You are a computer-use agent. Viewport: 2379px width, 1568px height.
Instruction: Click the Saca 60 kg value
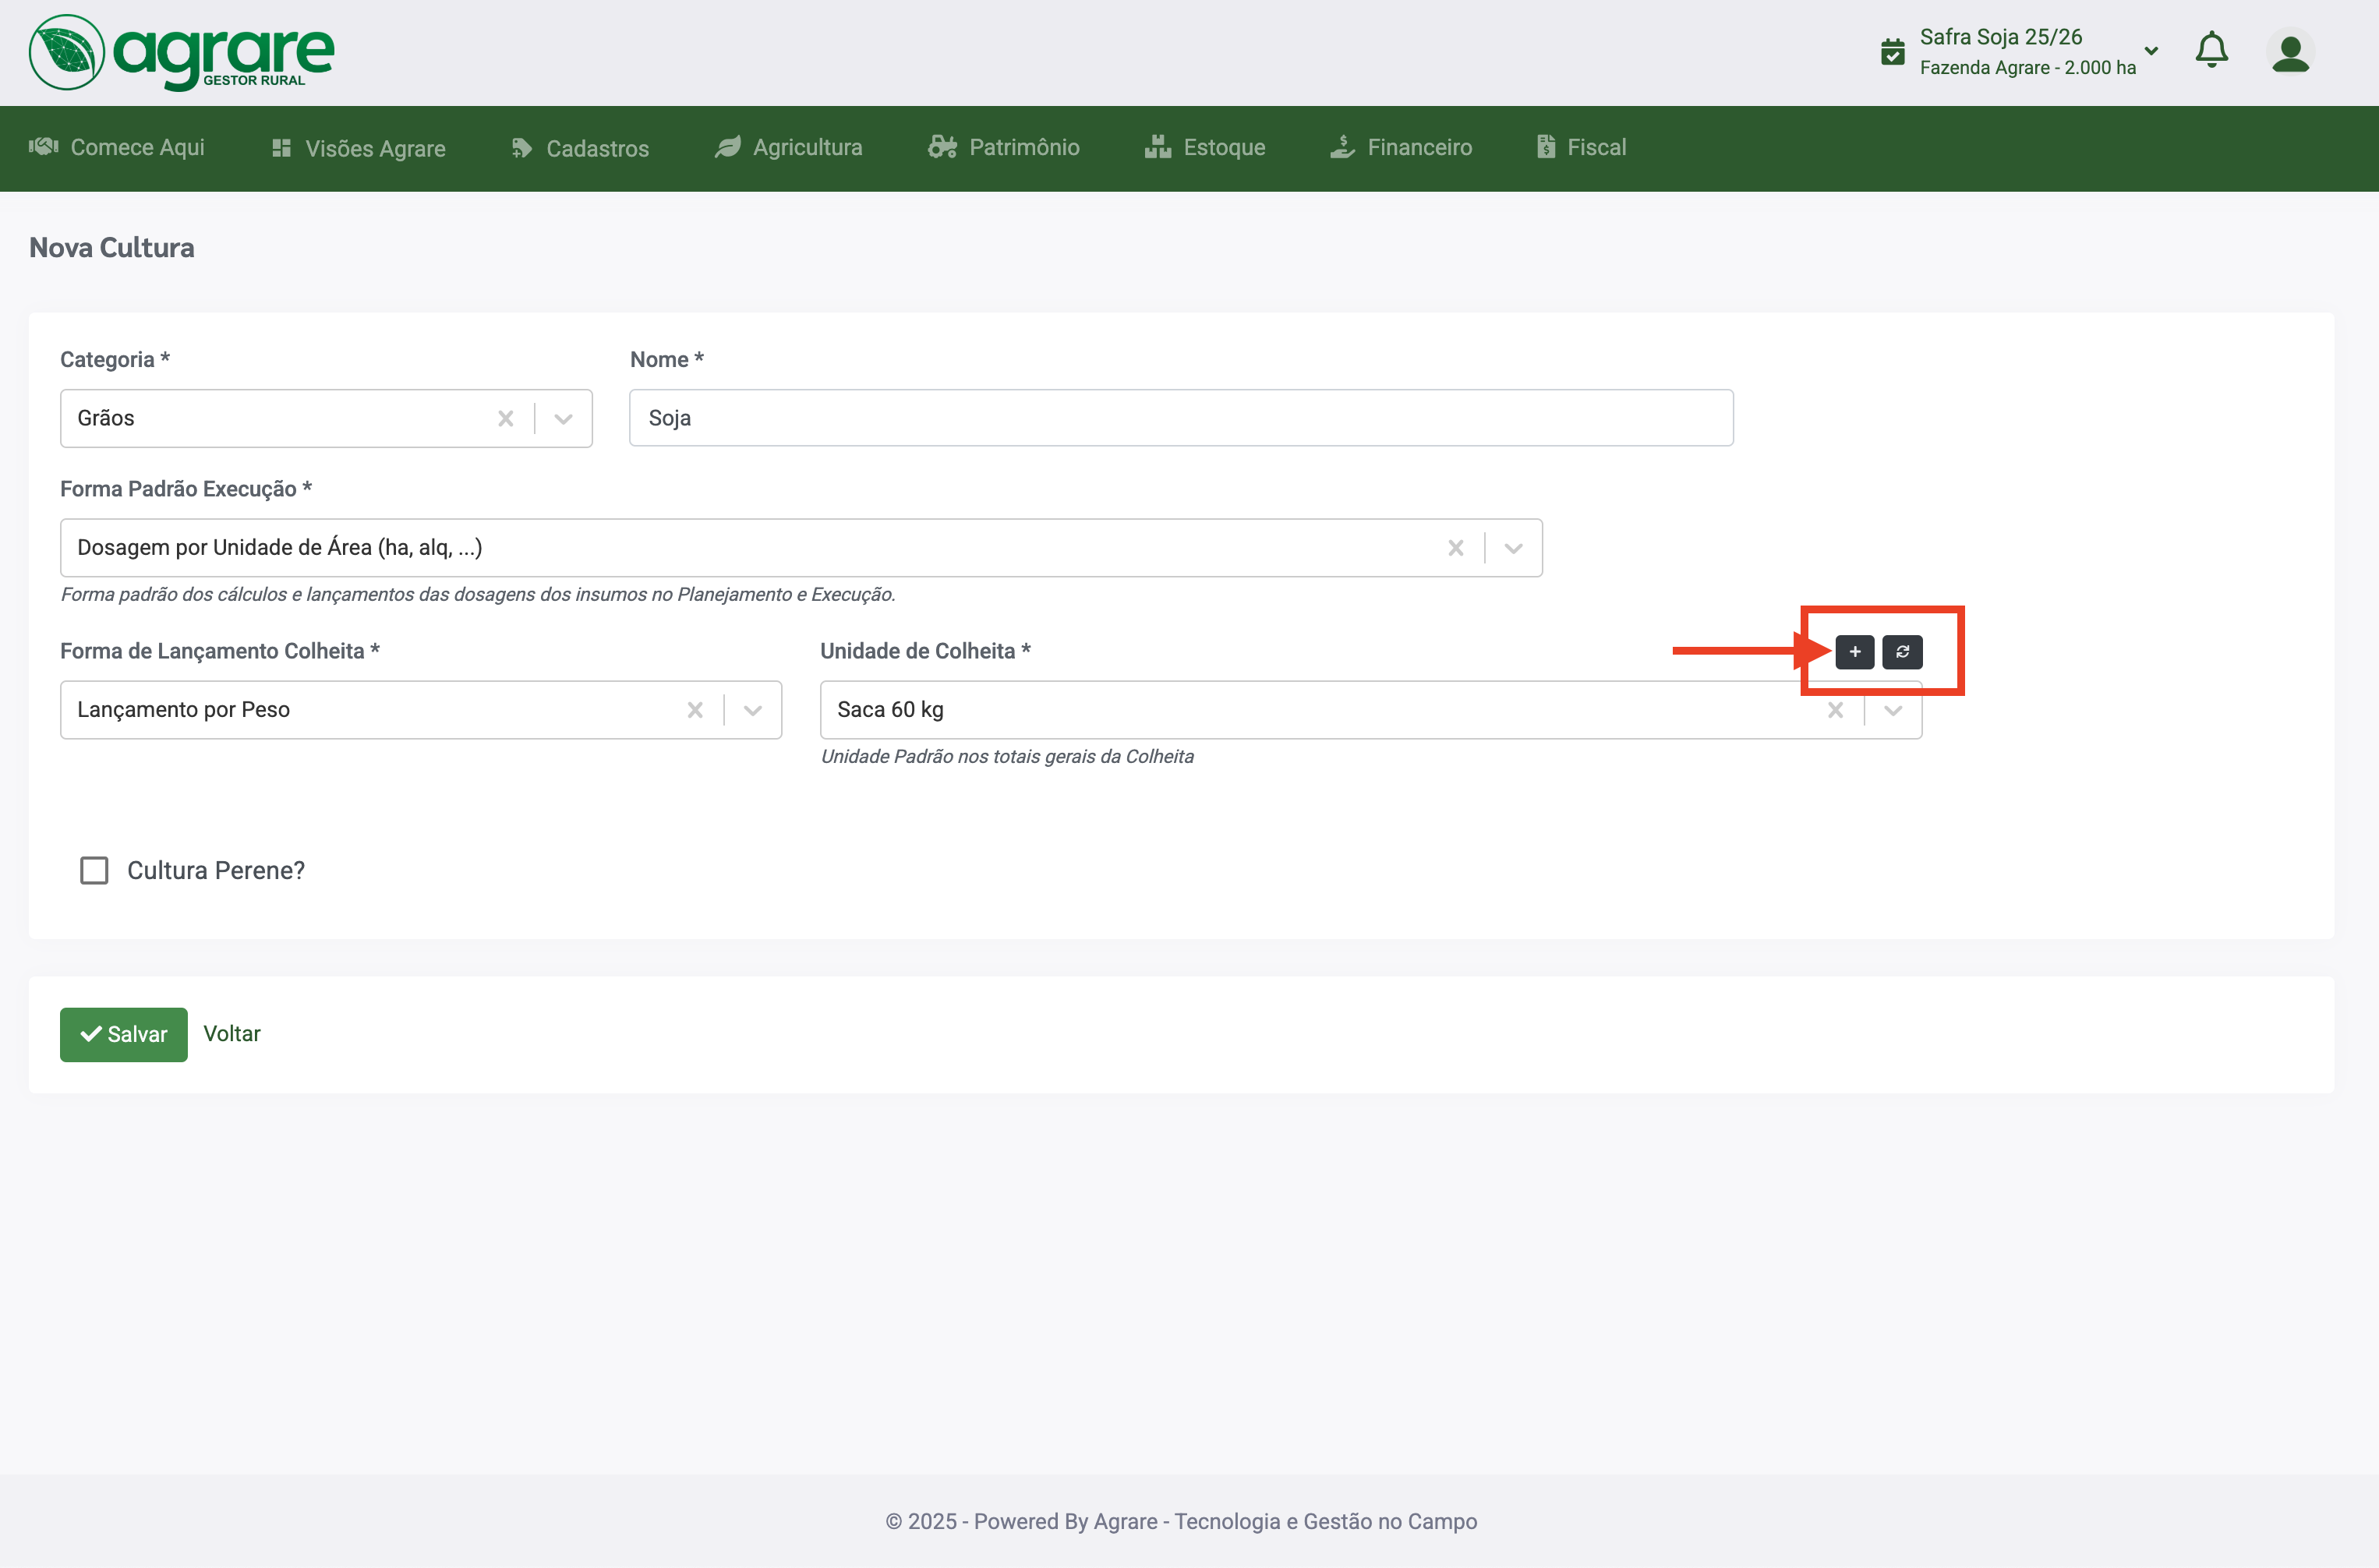[x=890, y=709]
